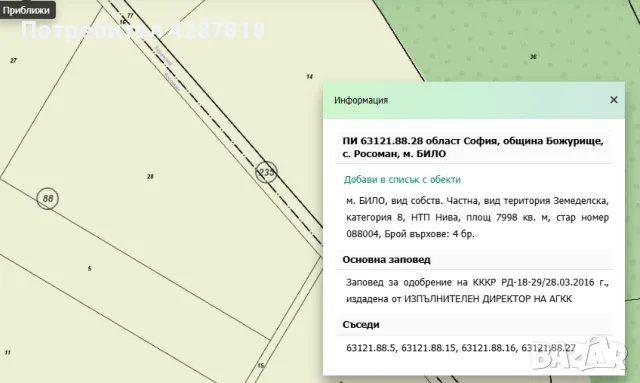Click the Информация panel title
Viewport: 640px width, 383px height.
click(x=361, y=100)
